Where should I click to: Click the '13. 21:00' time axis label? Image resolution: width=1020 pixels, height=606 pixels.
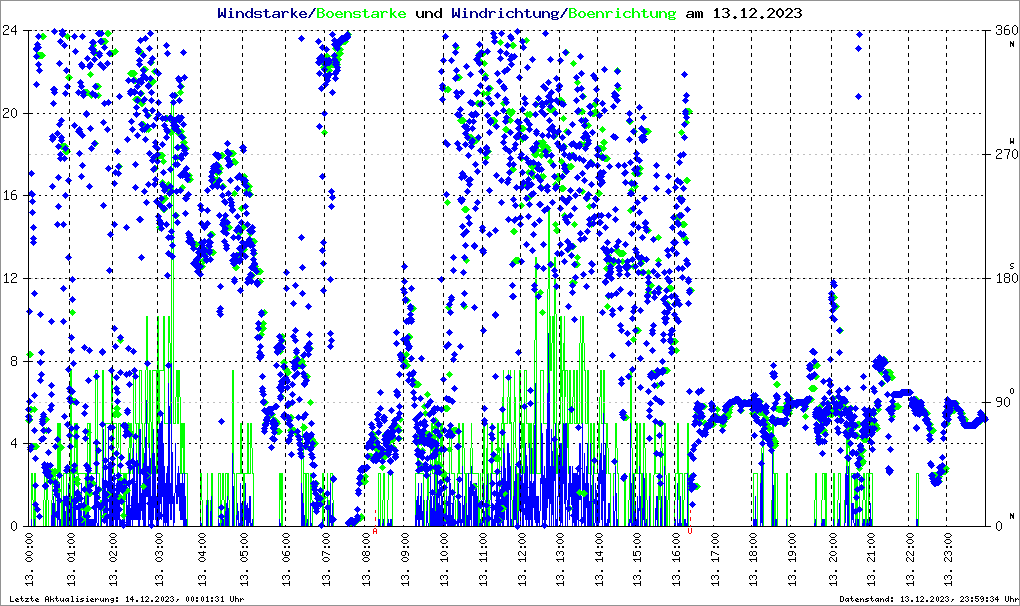coord(870,559)
